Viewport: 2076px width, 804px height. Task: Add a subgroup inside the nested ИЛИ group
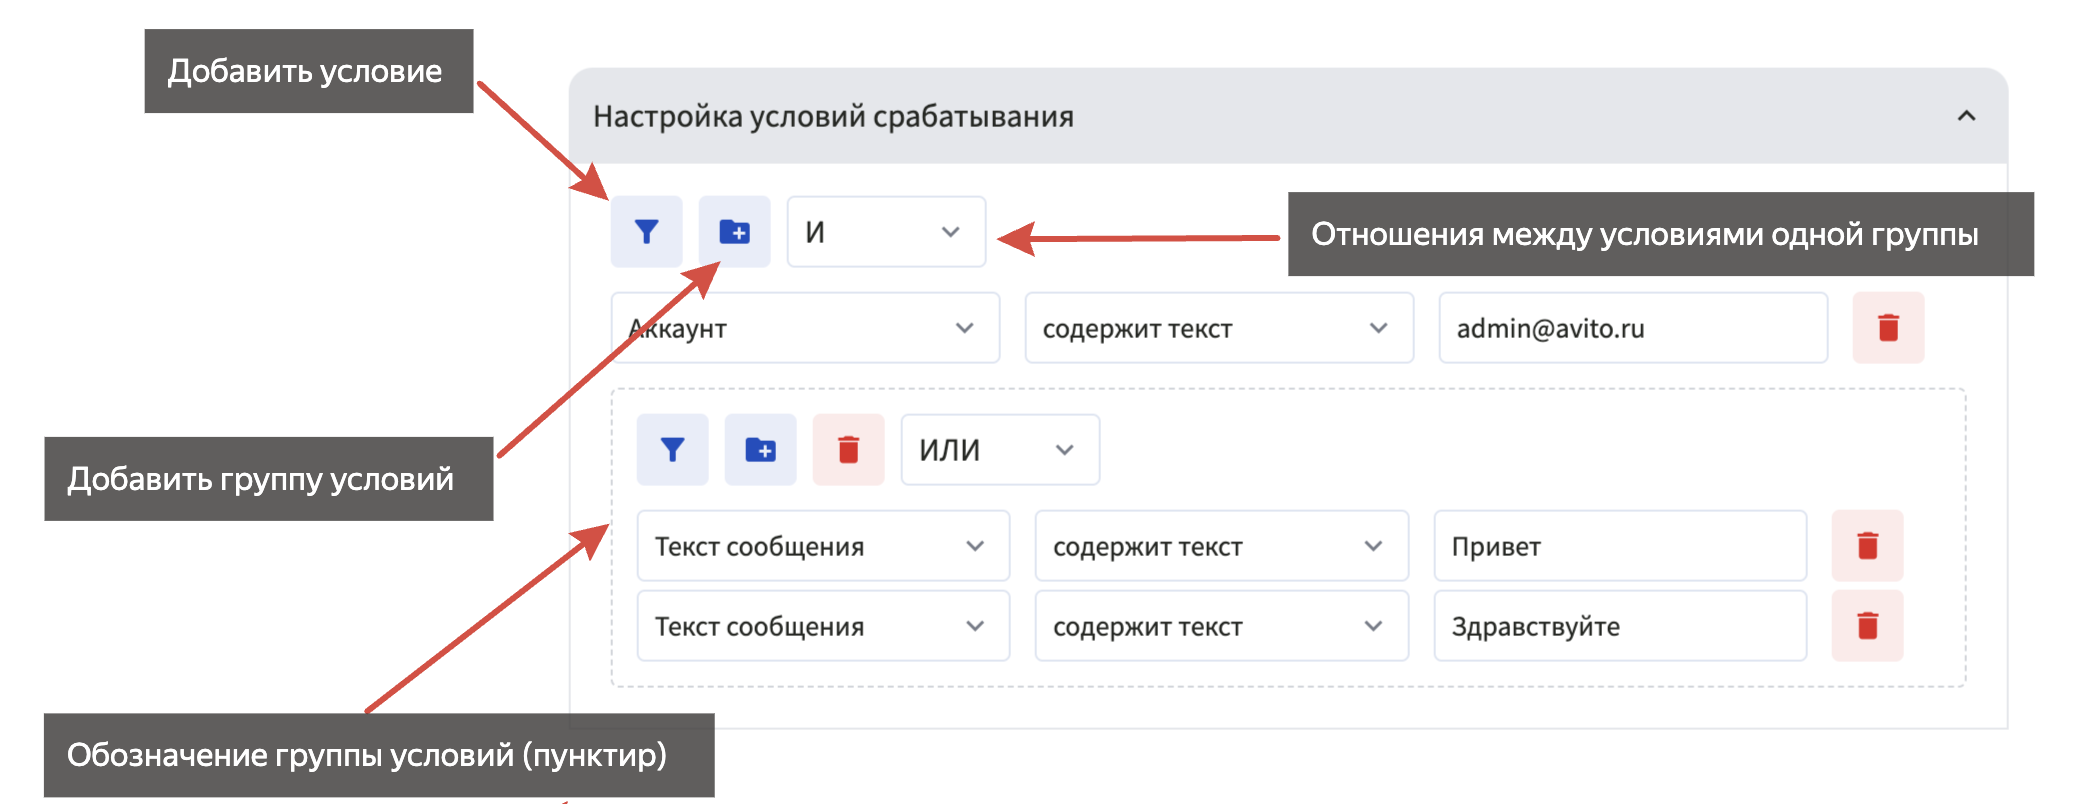760,450
